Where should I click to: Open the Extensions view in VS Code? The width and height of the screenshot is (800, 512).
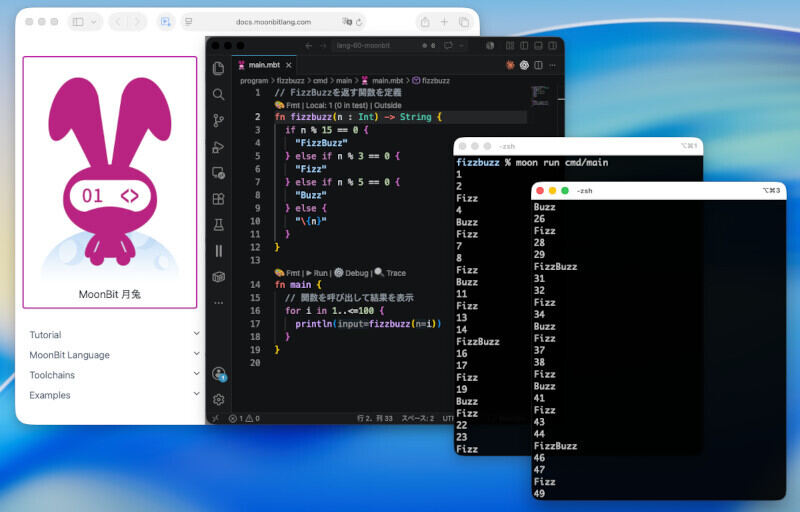(x=218, y=199)
